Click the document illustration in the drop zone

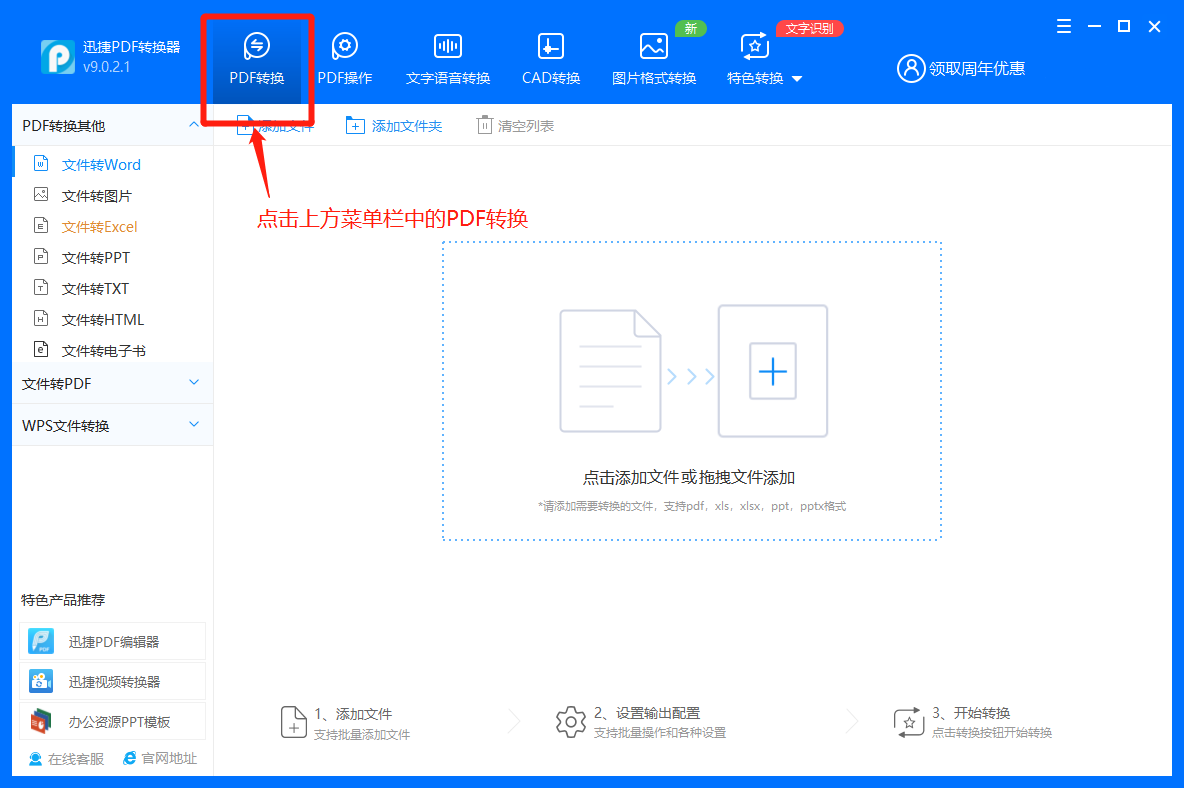(610, 371)
